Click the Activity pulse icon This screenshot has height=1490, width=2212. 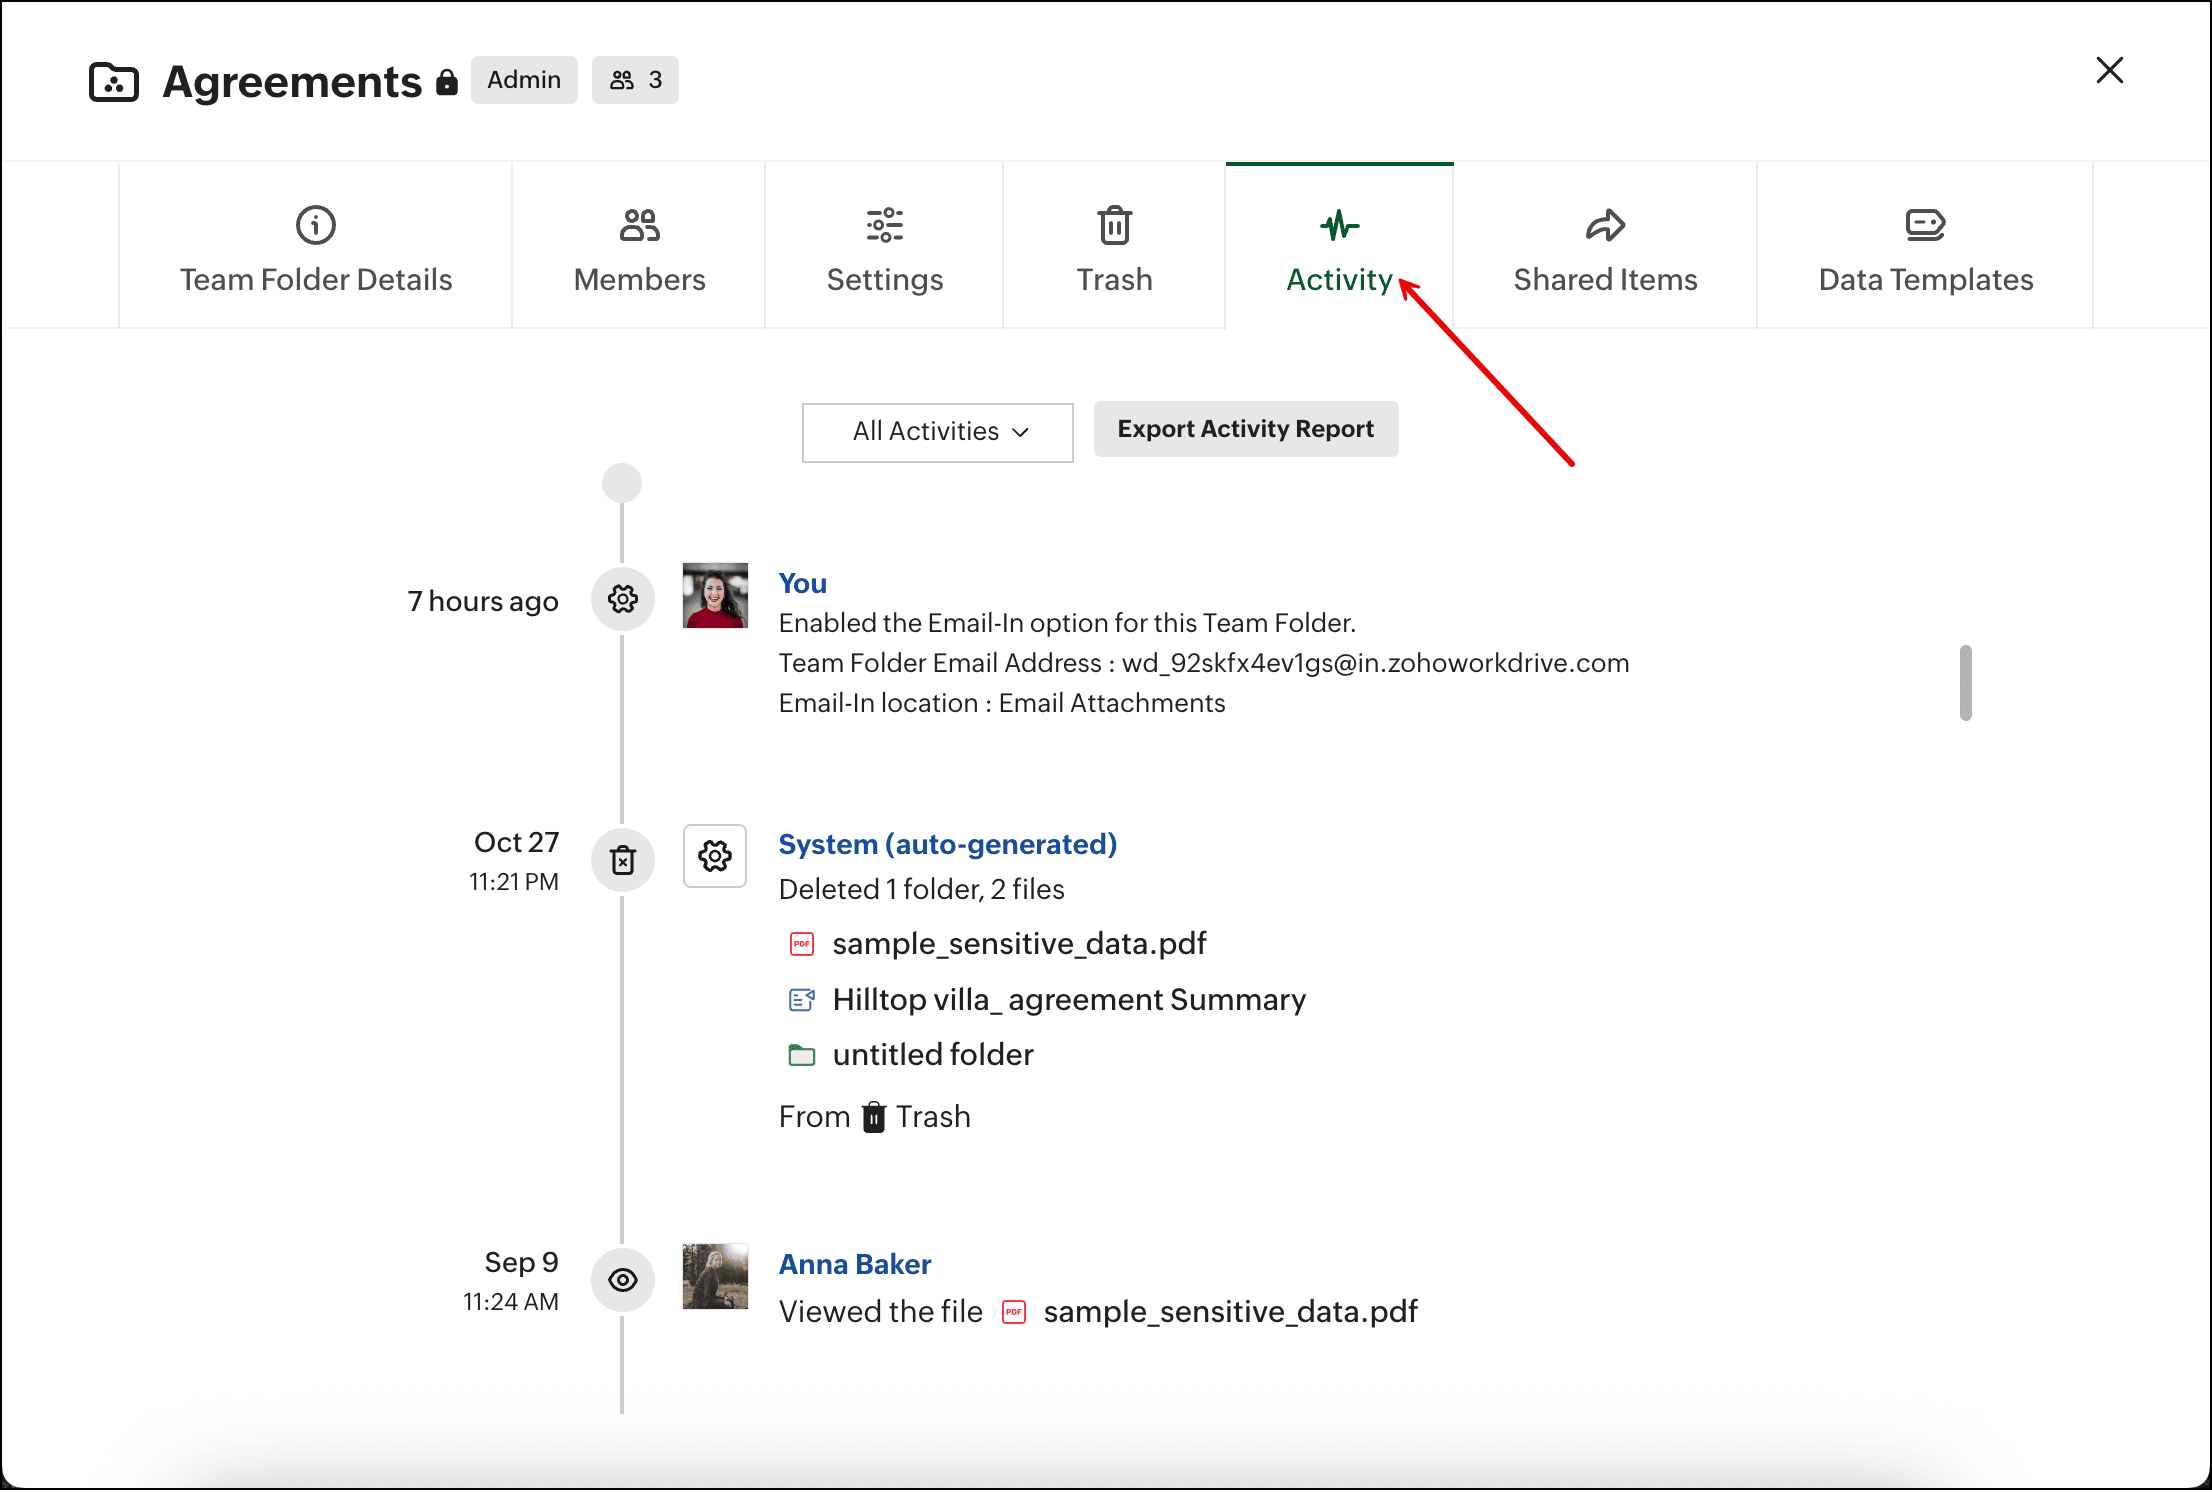point(1339,225)
